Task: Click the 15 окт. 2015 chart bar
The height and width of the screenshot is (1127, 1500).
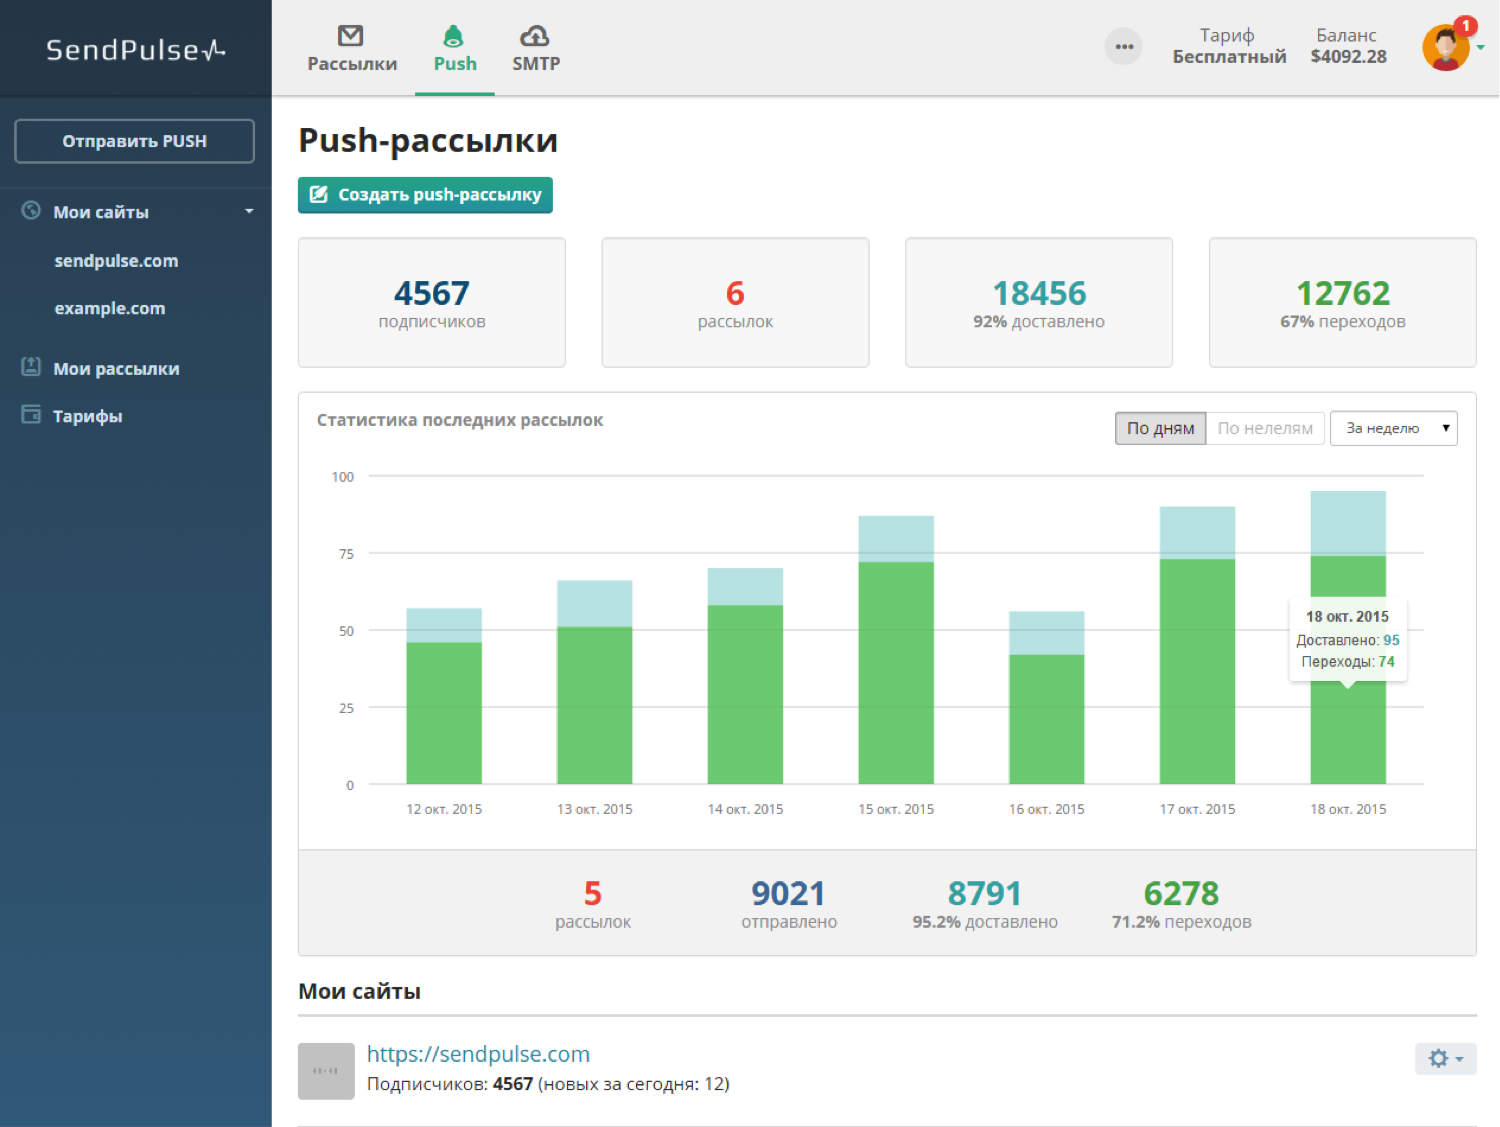Action: [896, 670]
